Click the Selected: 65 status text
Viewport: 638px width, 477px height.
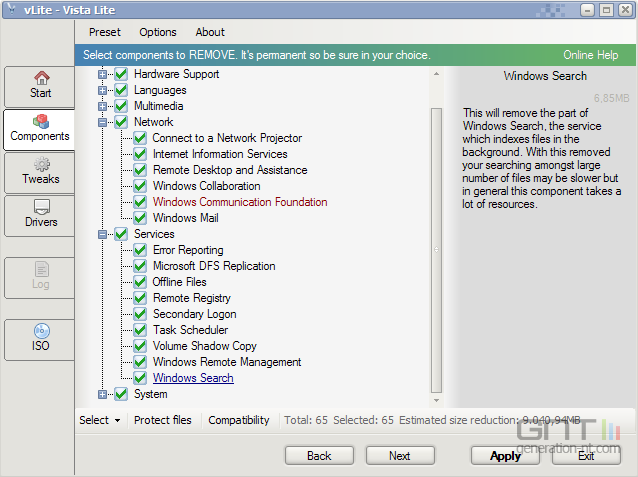363,420
